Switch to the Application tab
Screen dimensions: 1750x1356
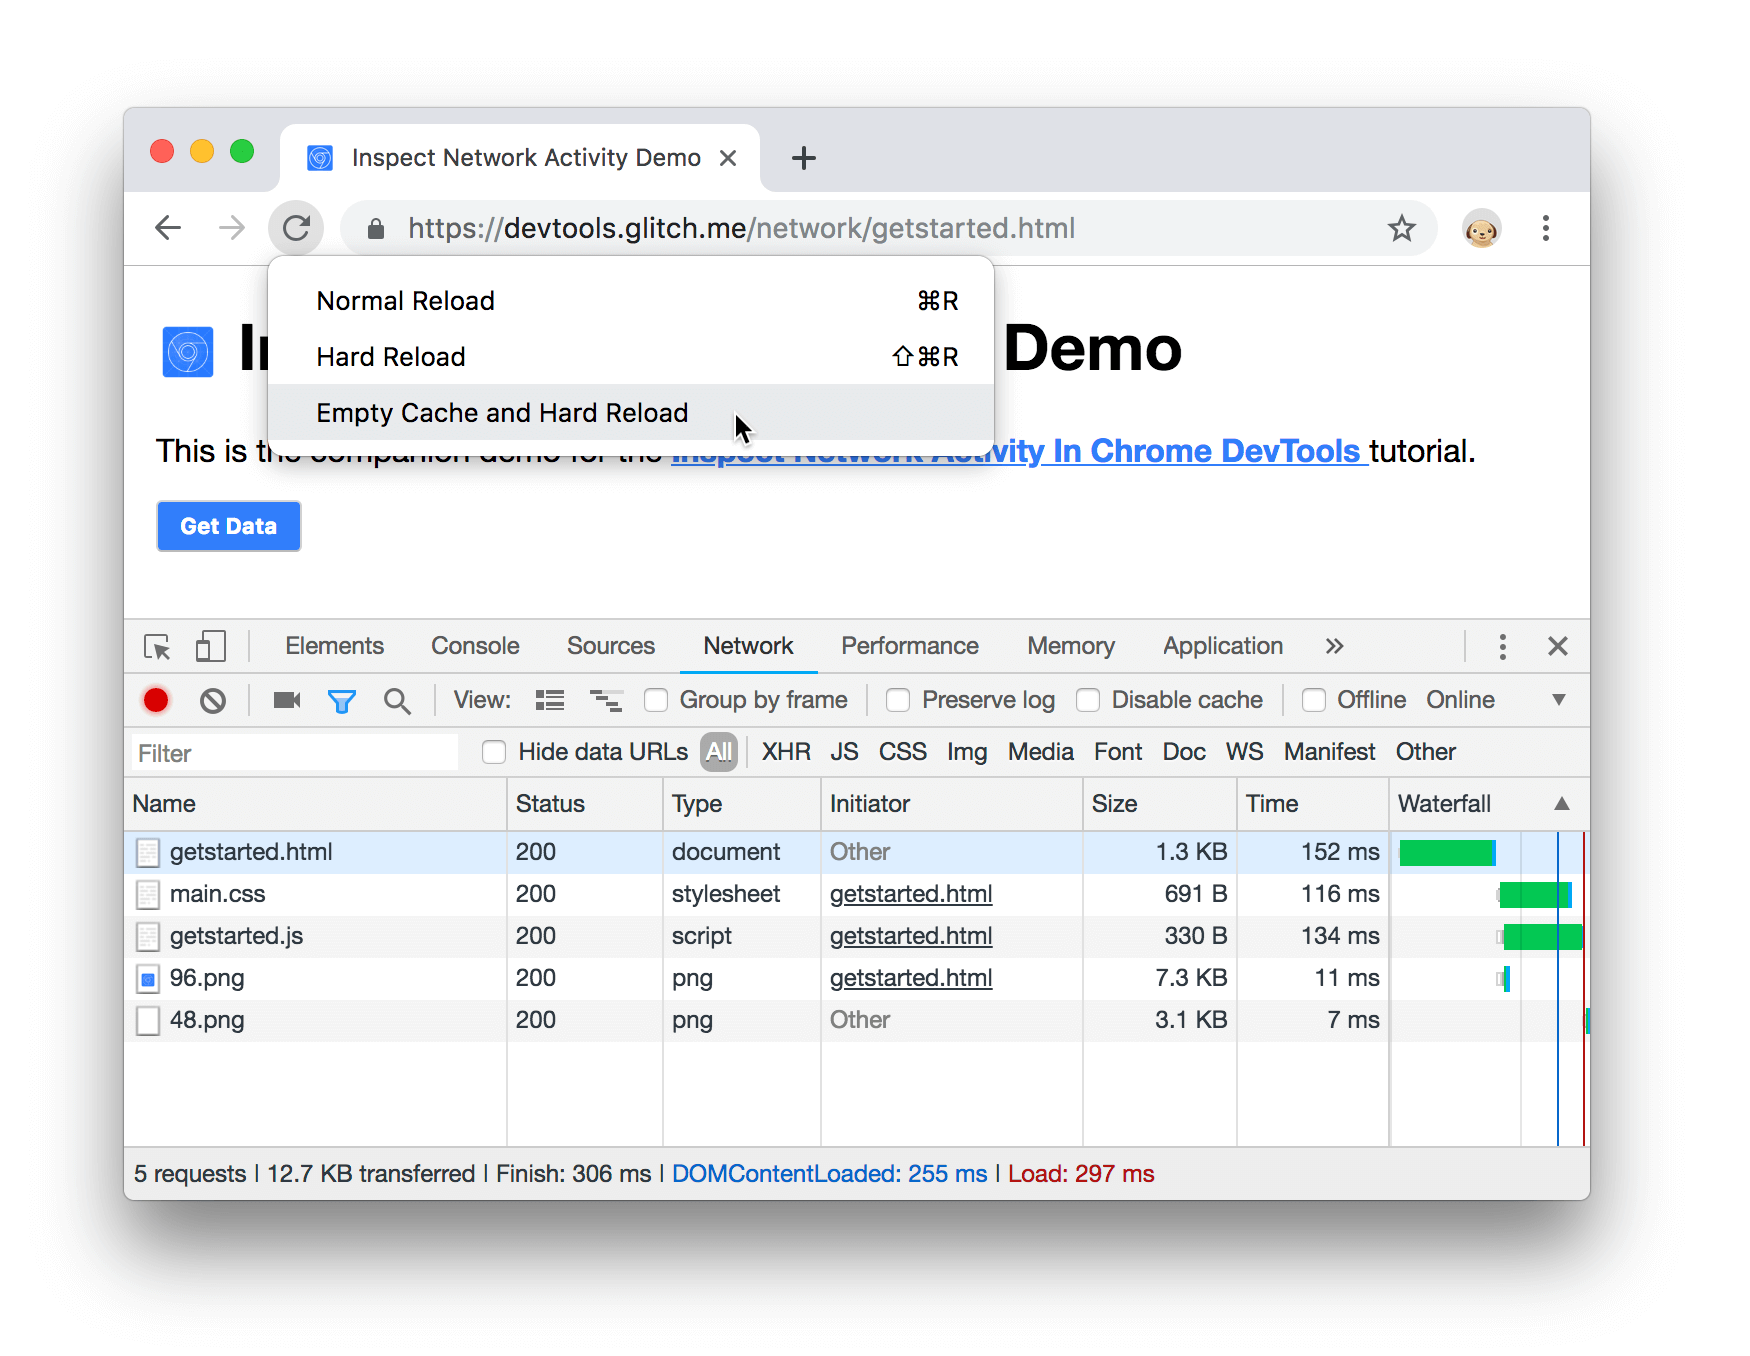1222,646
